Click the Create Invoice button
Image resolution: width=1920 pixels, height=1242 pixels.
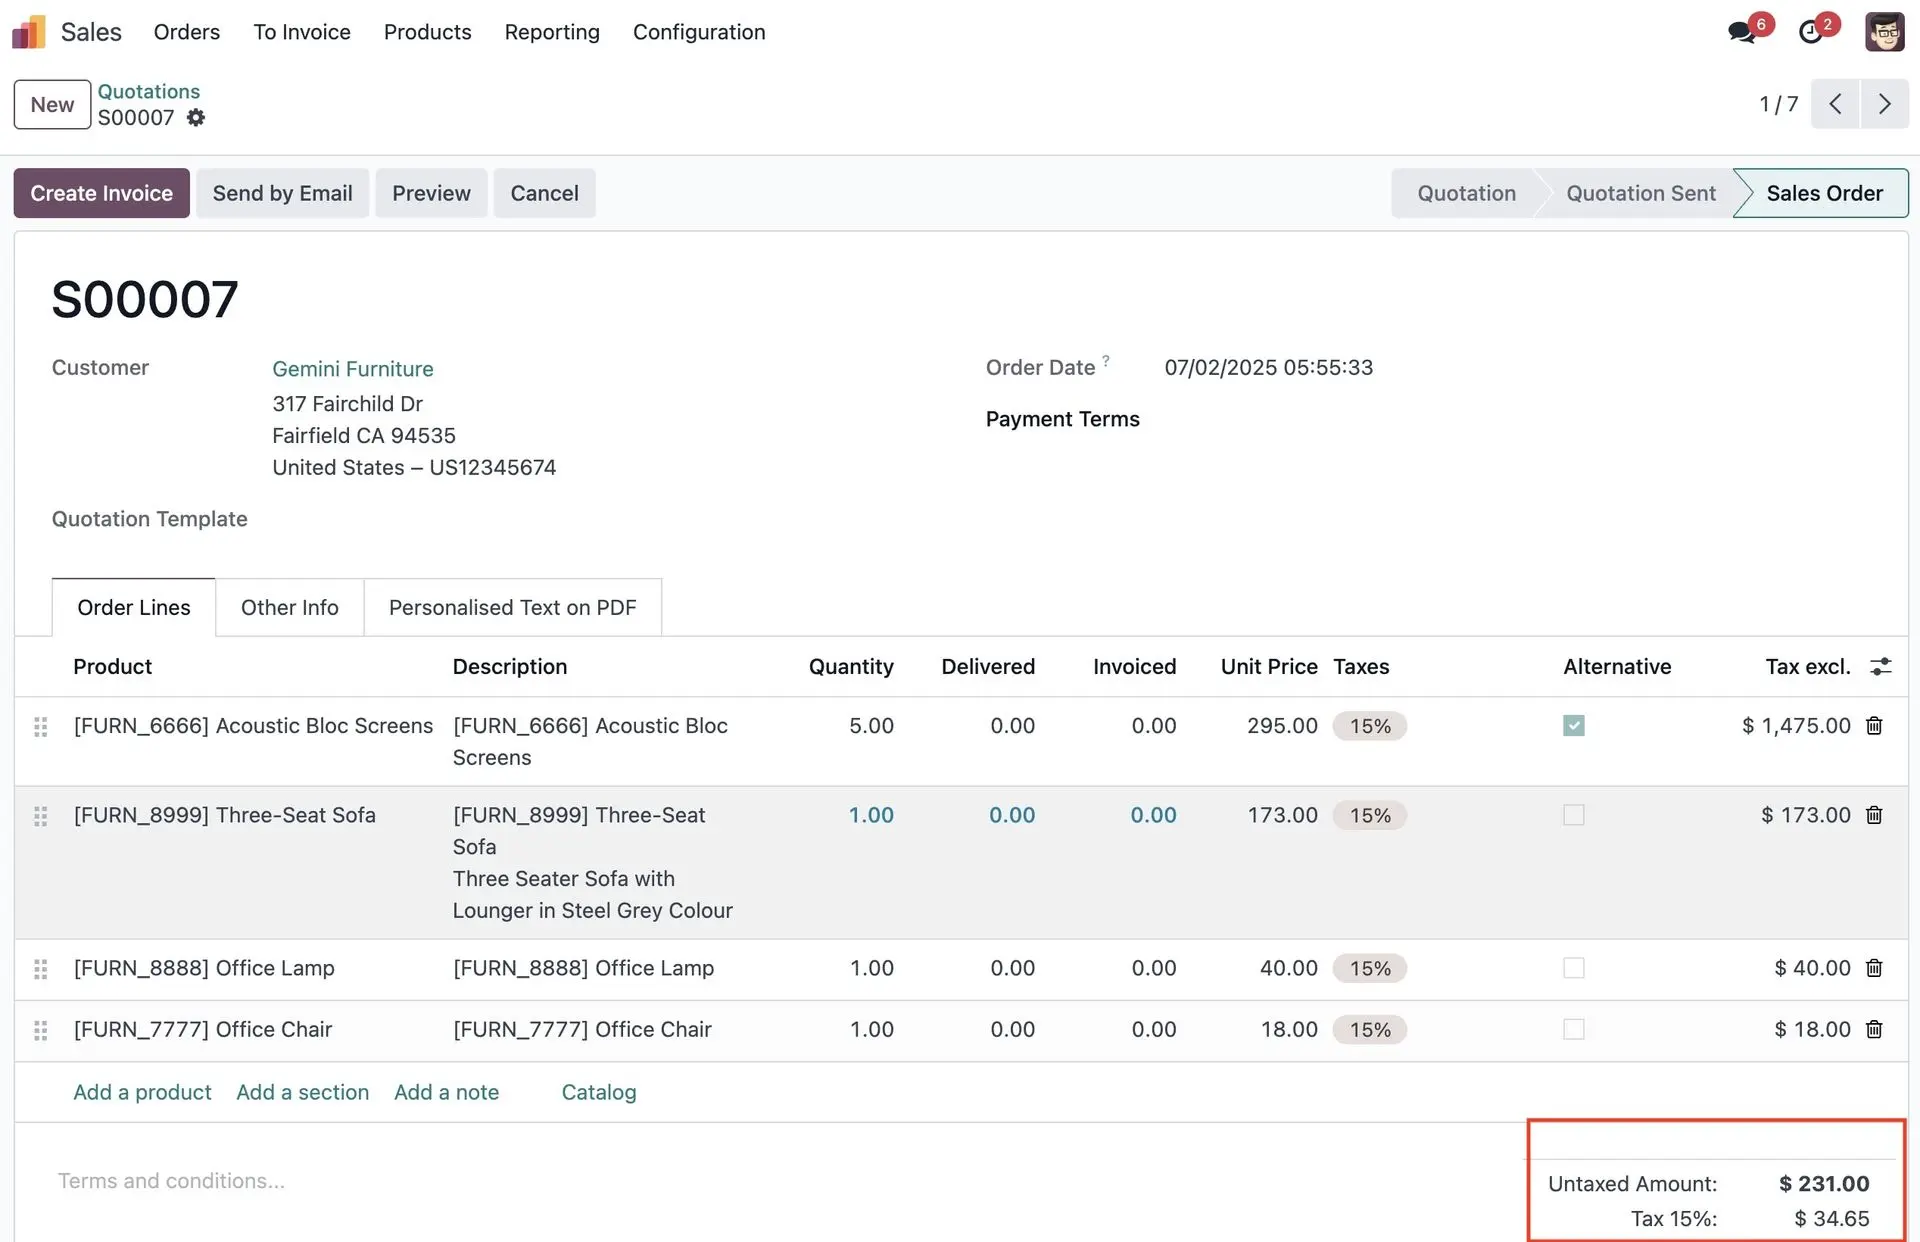(101, 193)
